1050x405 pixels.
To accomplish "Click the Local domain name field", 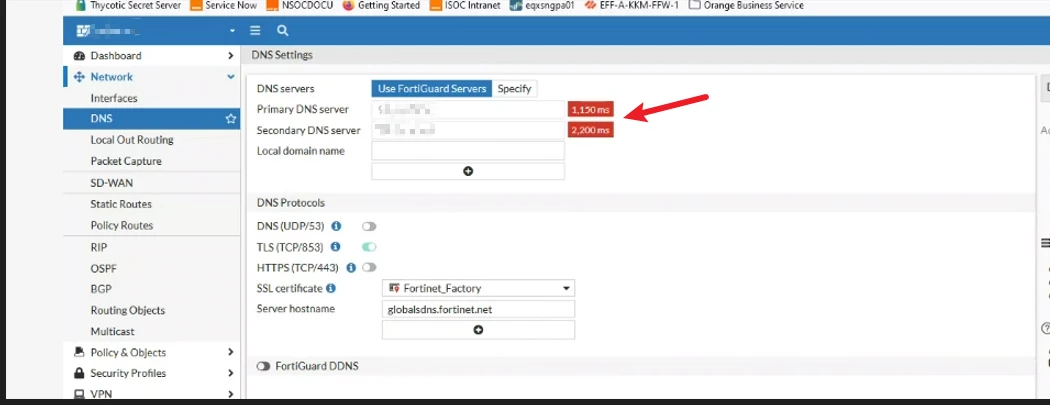I will [x=468, y=151].
